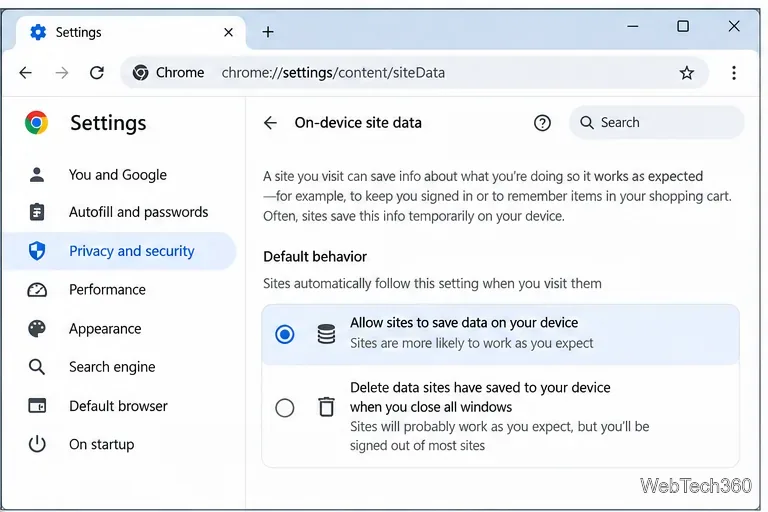This screenshot has height=512, width=768.
Task: Open Privacy and security section
Action: tap(120, 251)
